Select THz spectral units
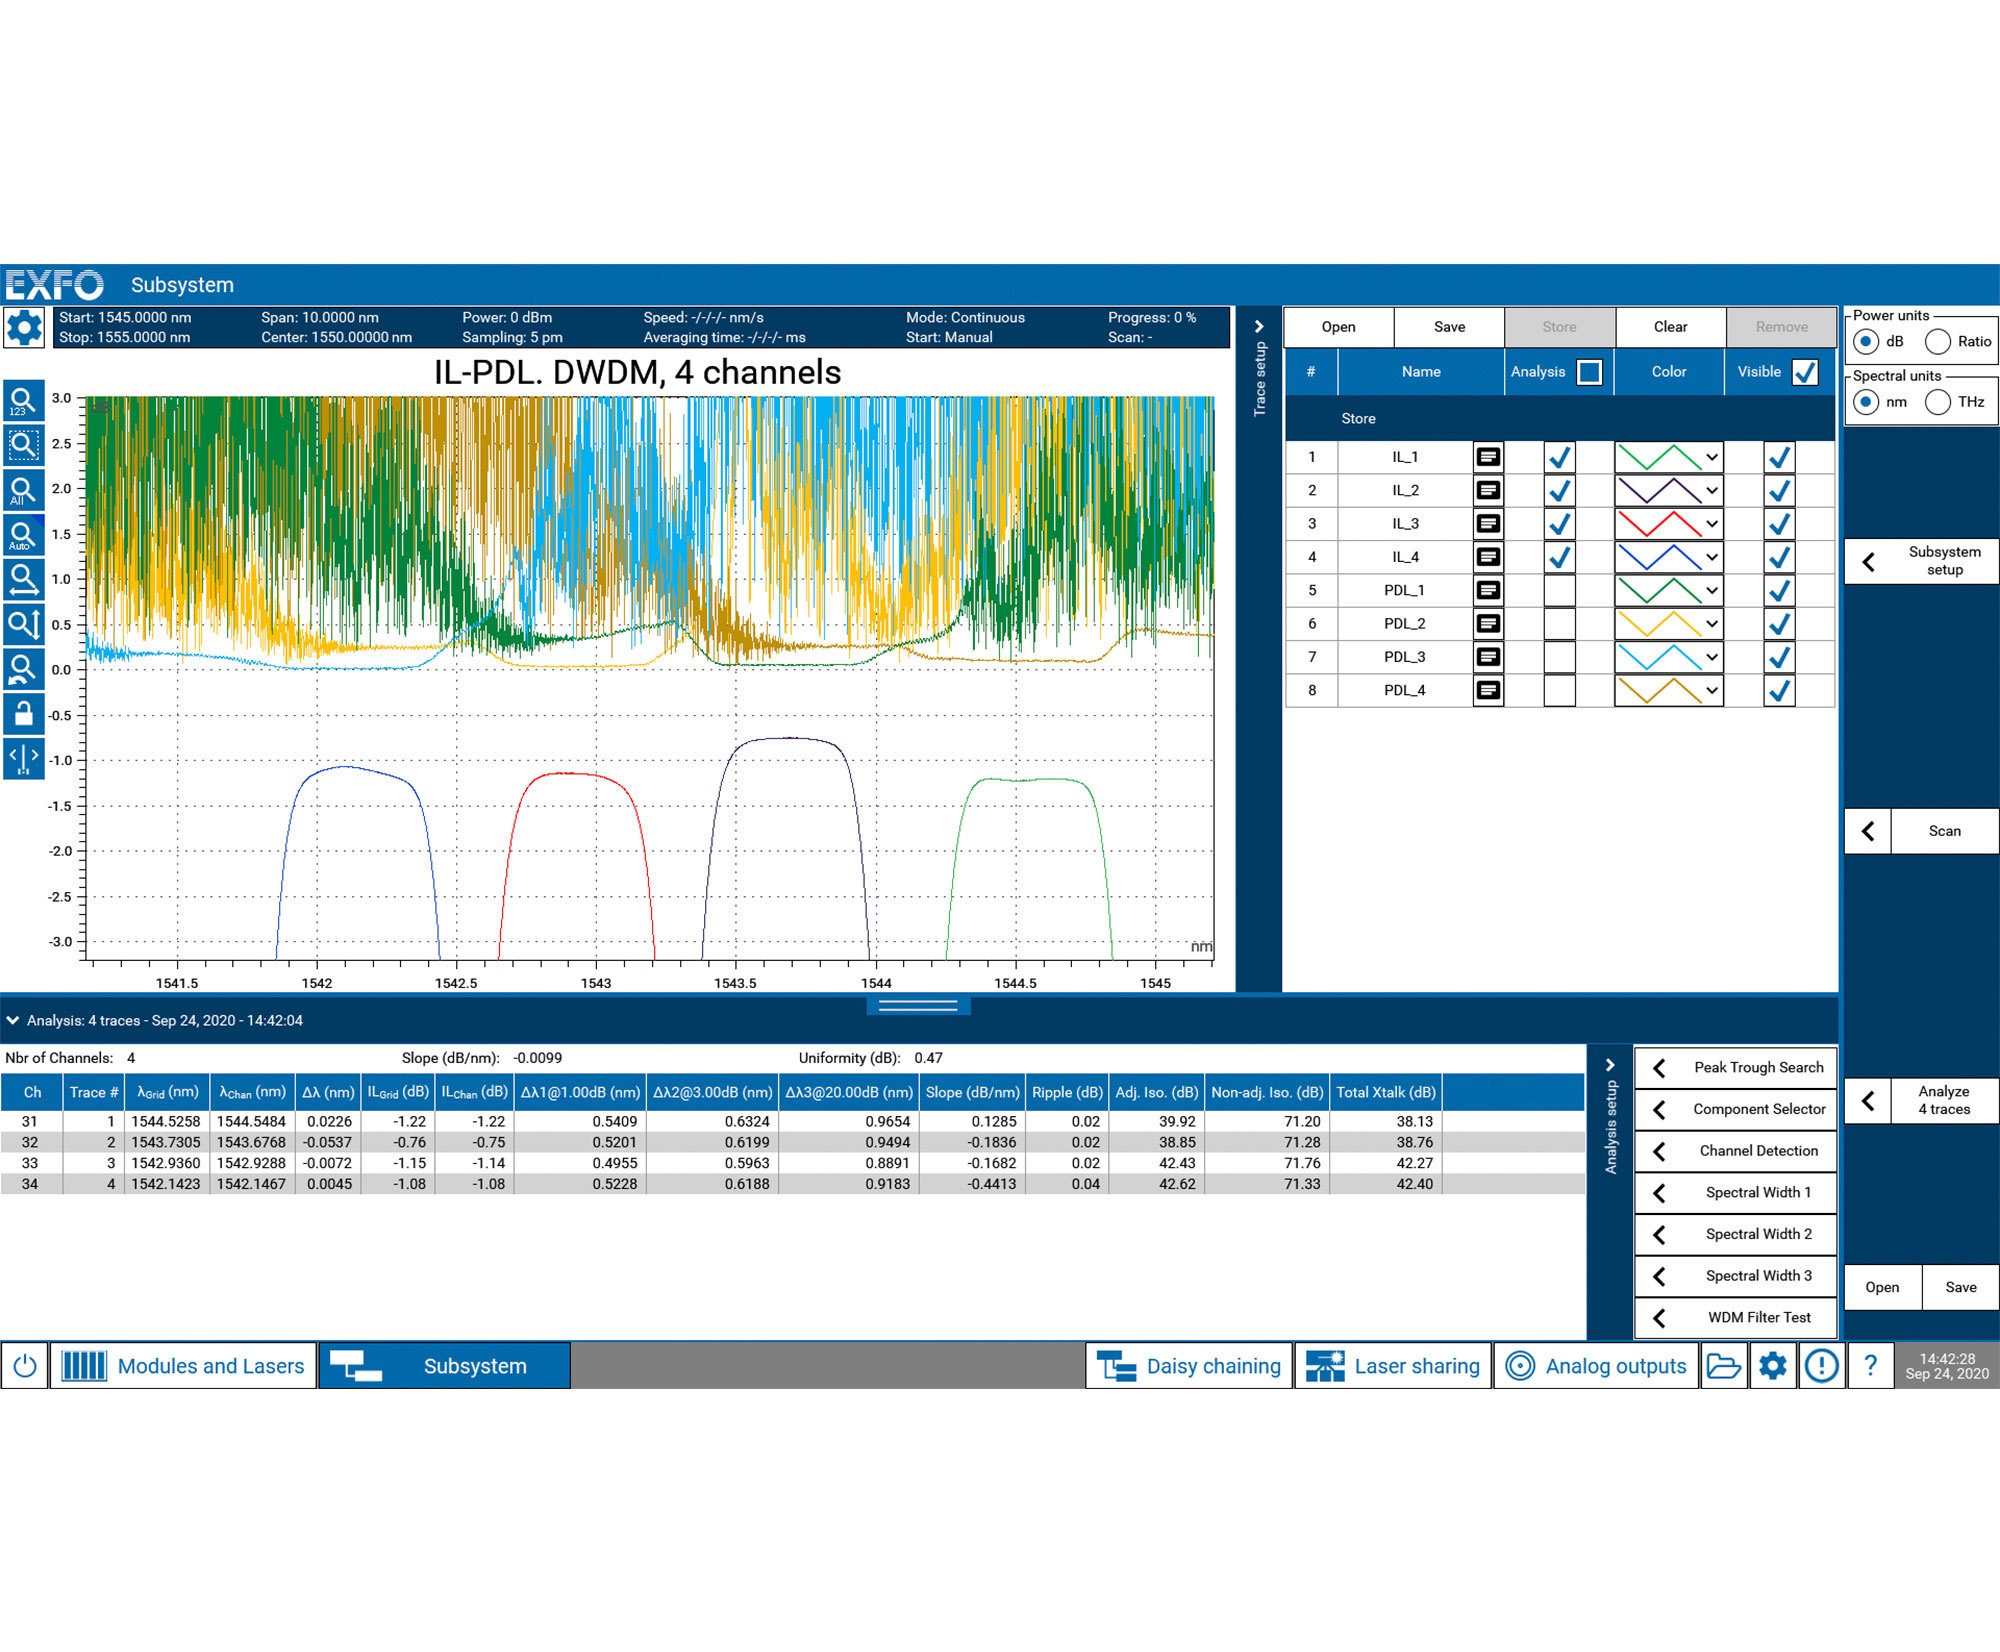The width and height of the screenshot is (2000, 1652). coord(1938,402)
